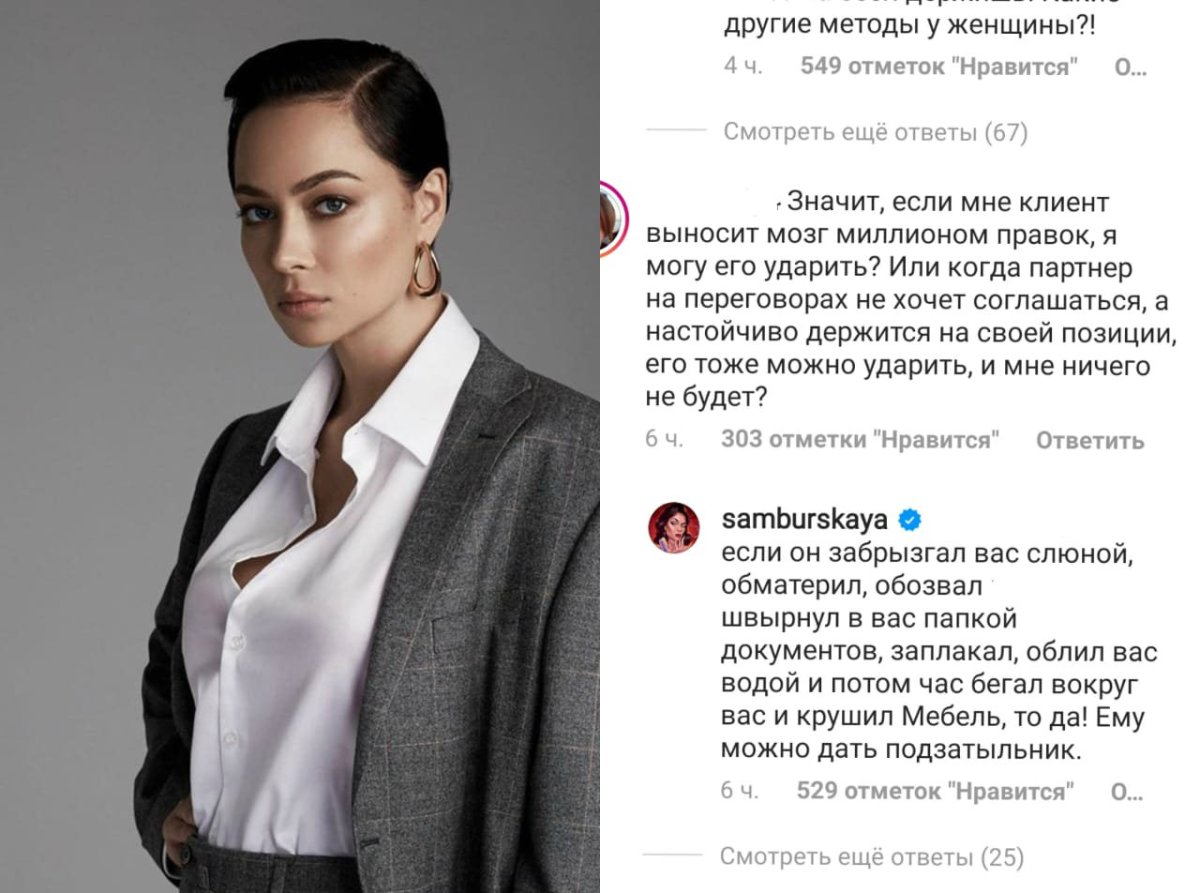Select samburskaya's reply starting "если он забрызгал"
This screenshot has height=893, width=1200.
click(x=938, y=650)
